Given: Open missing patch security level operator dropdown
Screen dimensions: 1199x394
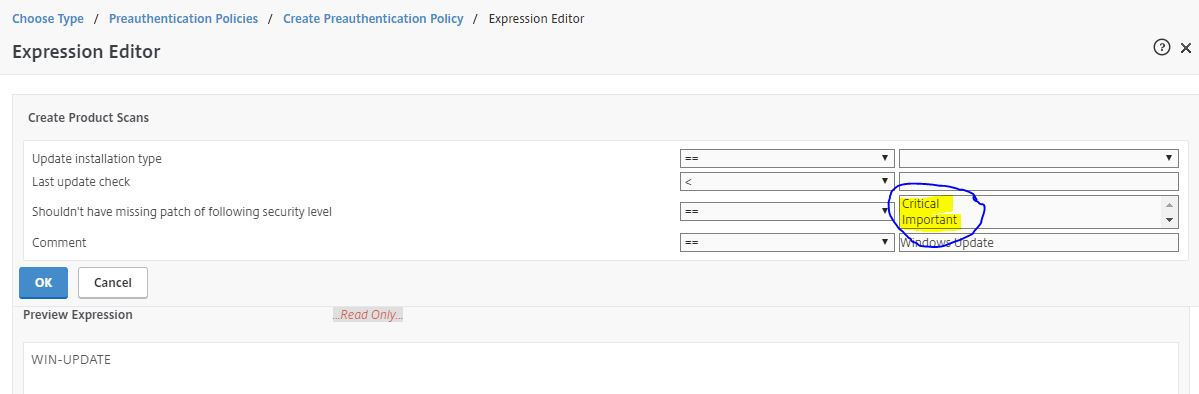Looking at the screenshot, I should [787, 211].
